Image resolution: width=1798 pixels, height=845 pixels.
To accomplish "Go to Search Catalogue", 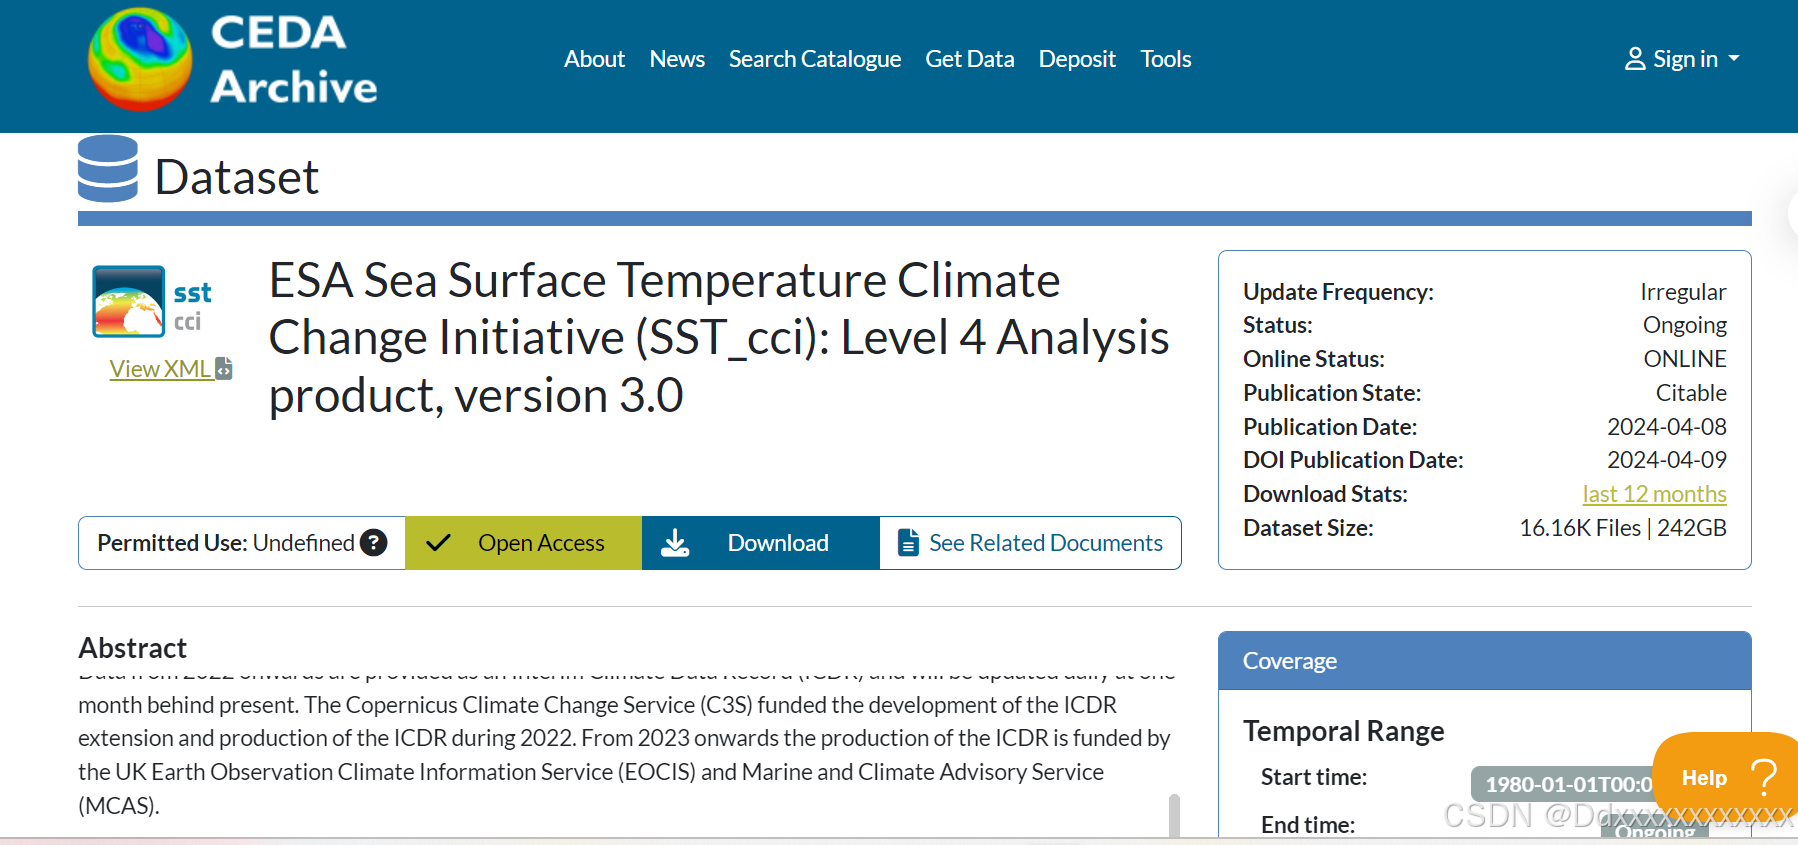I will tap(815, 59).
